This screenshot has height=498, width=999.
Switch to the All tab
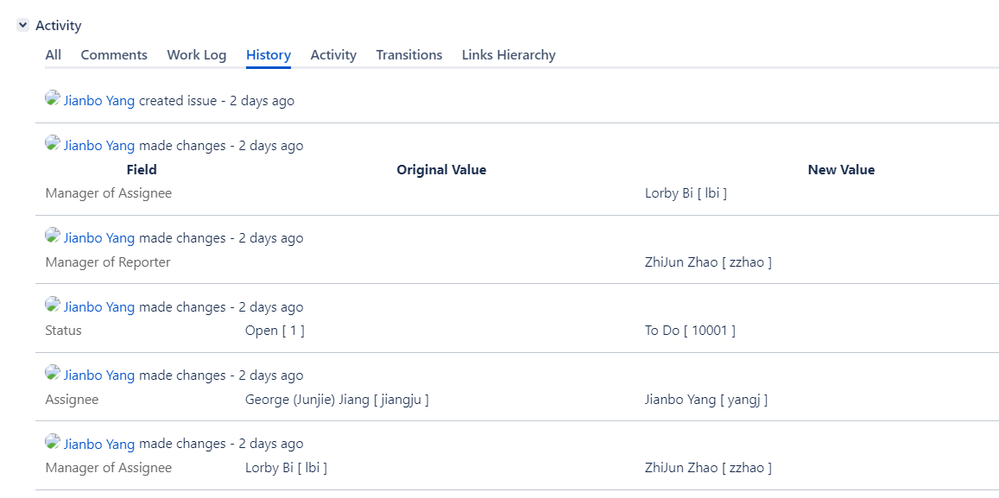coord(54,55)
